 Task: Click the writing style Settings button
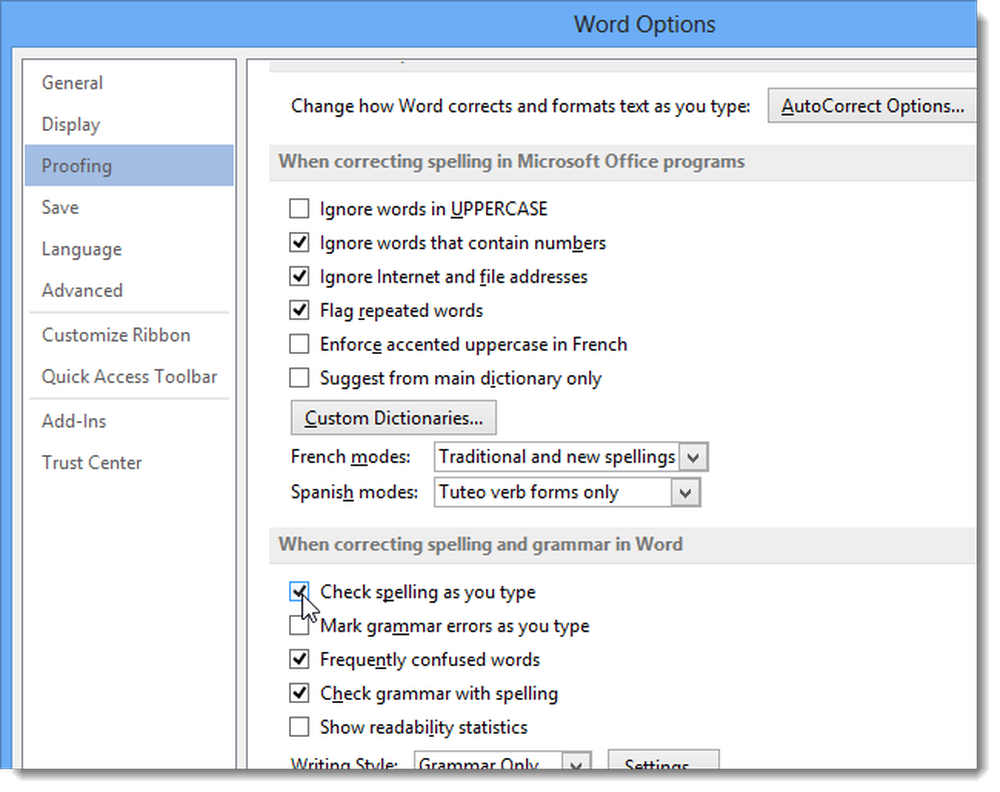click(x=663, y=760)
